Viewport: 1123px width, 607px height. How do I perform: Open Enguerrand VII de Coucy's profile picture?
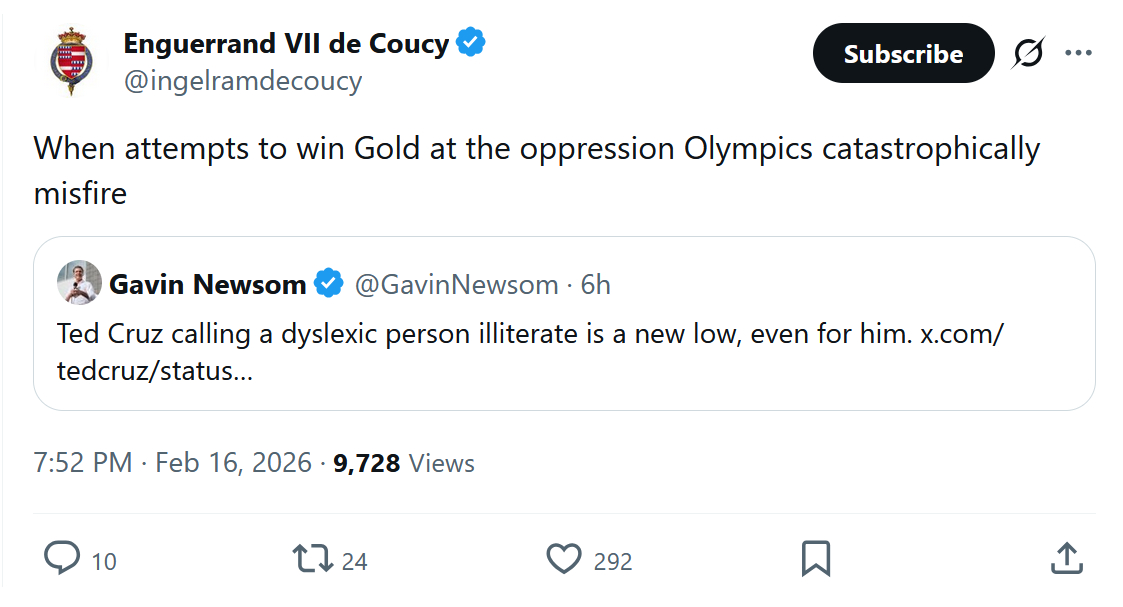coord(70,61)
